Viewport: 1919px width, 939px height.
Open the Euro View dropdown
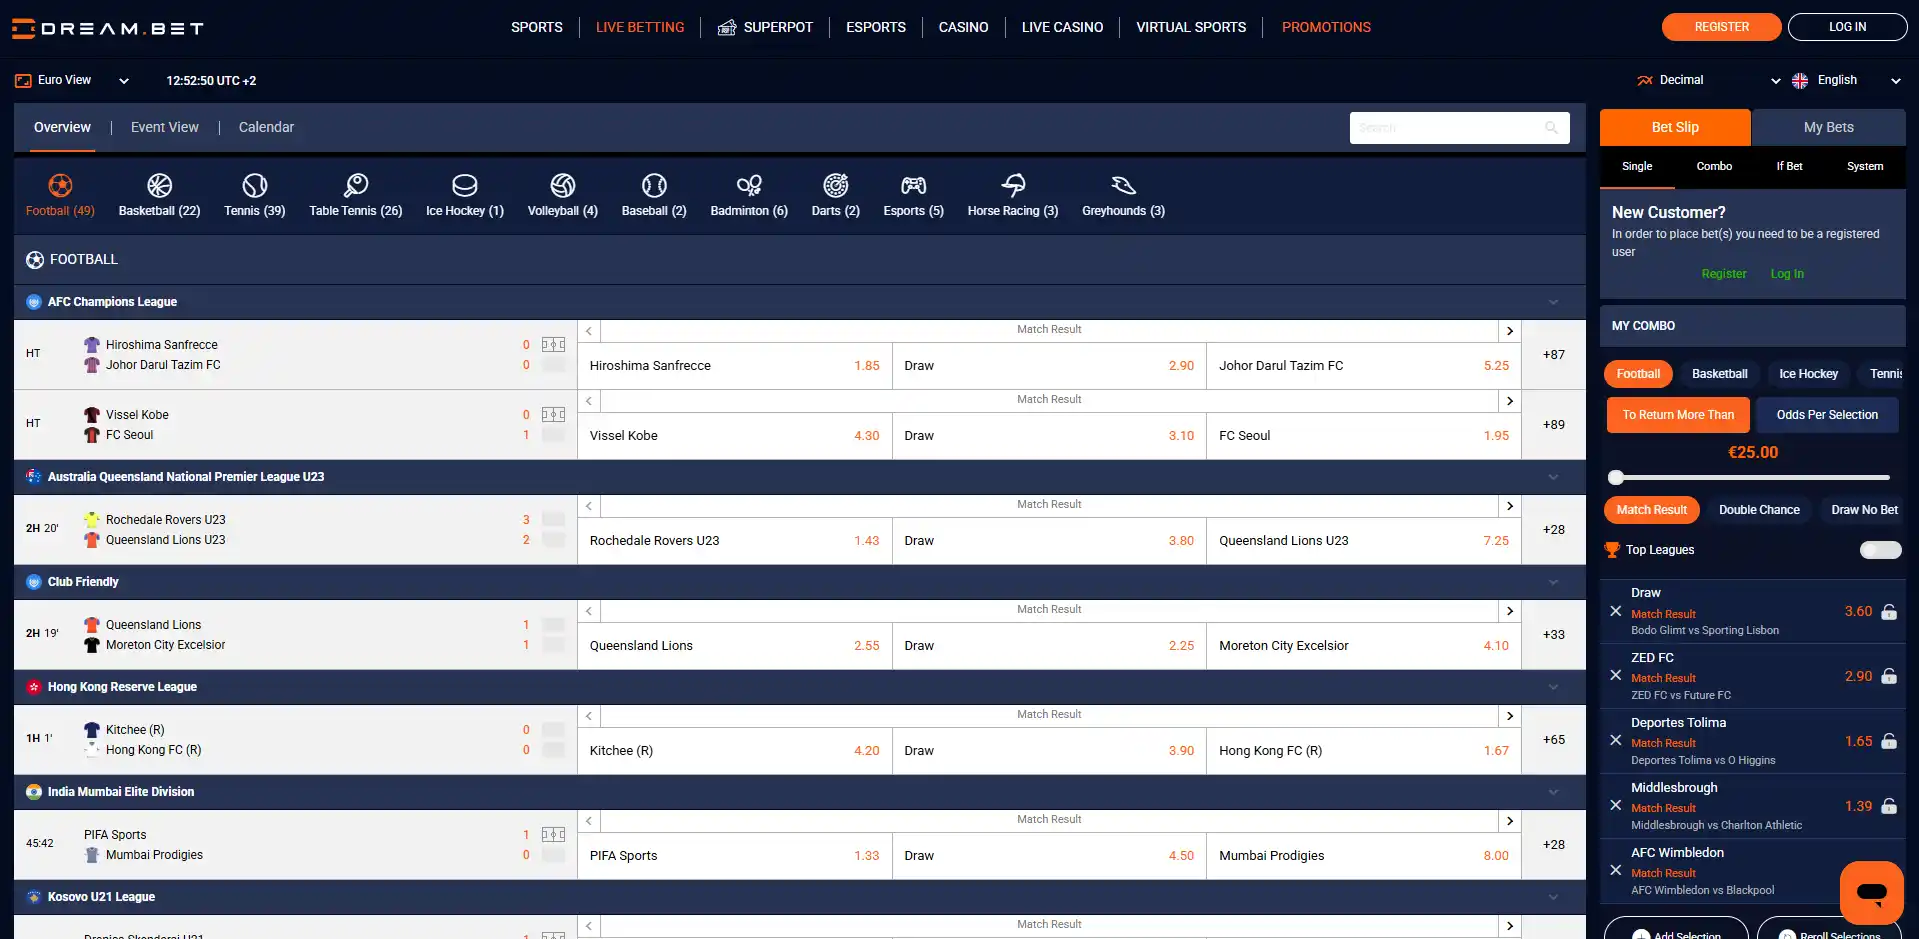(72, 80)
